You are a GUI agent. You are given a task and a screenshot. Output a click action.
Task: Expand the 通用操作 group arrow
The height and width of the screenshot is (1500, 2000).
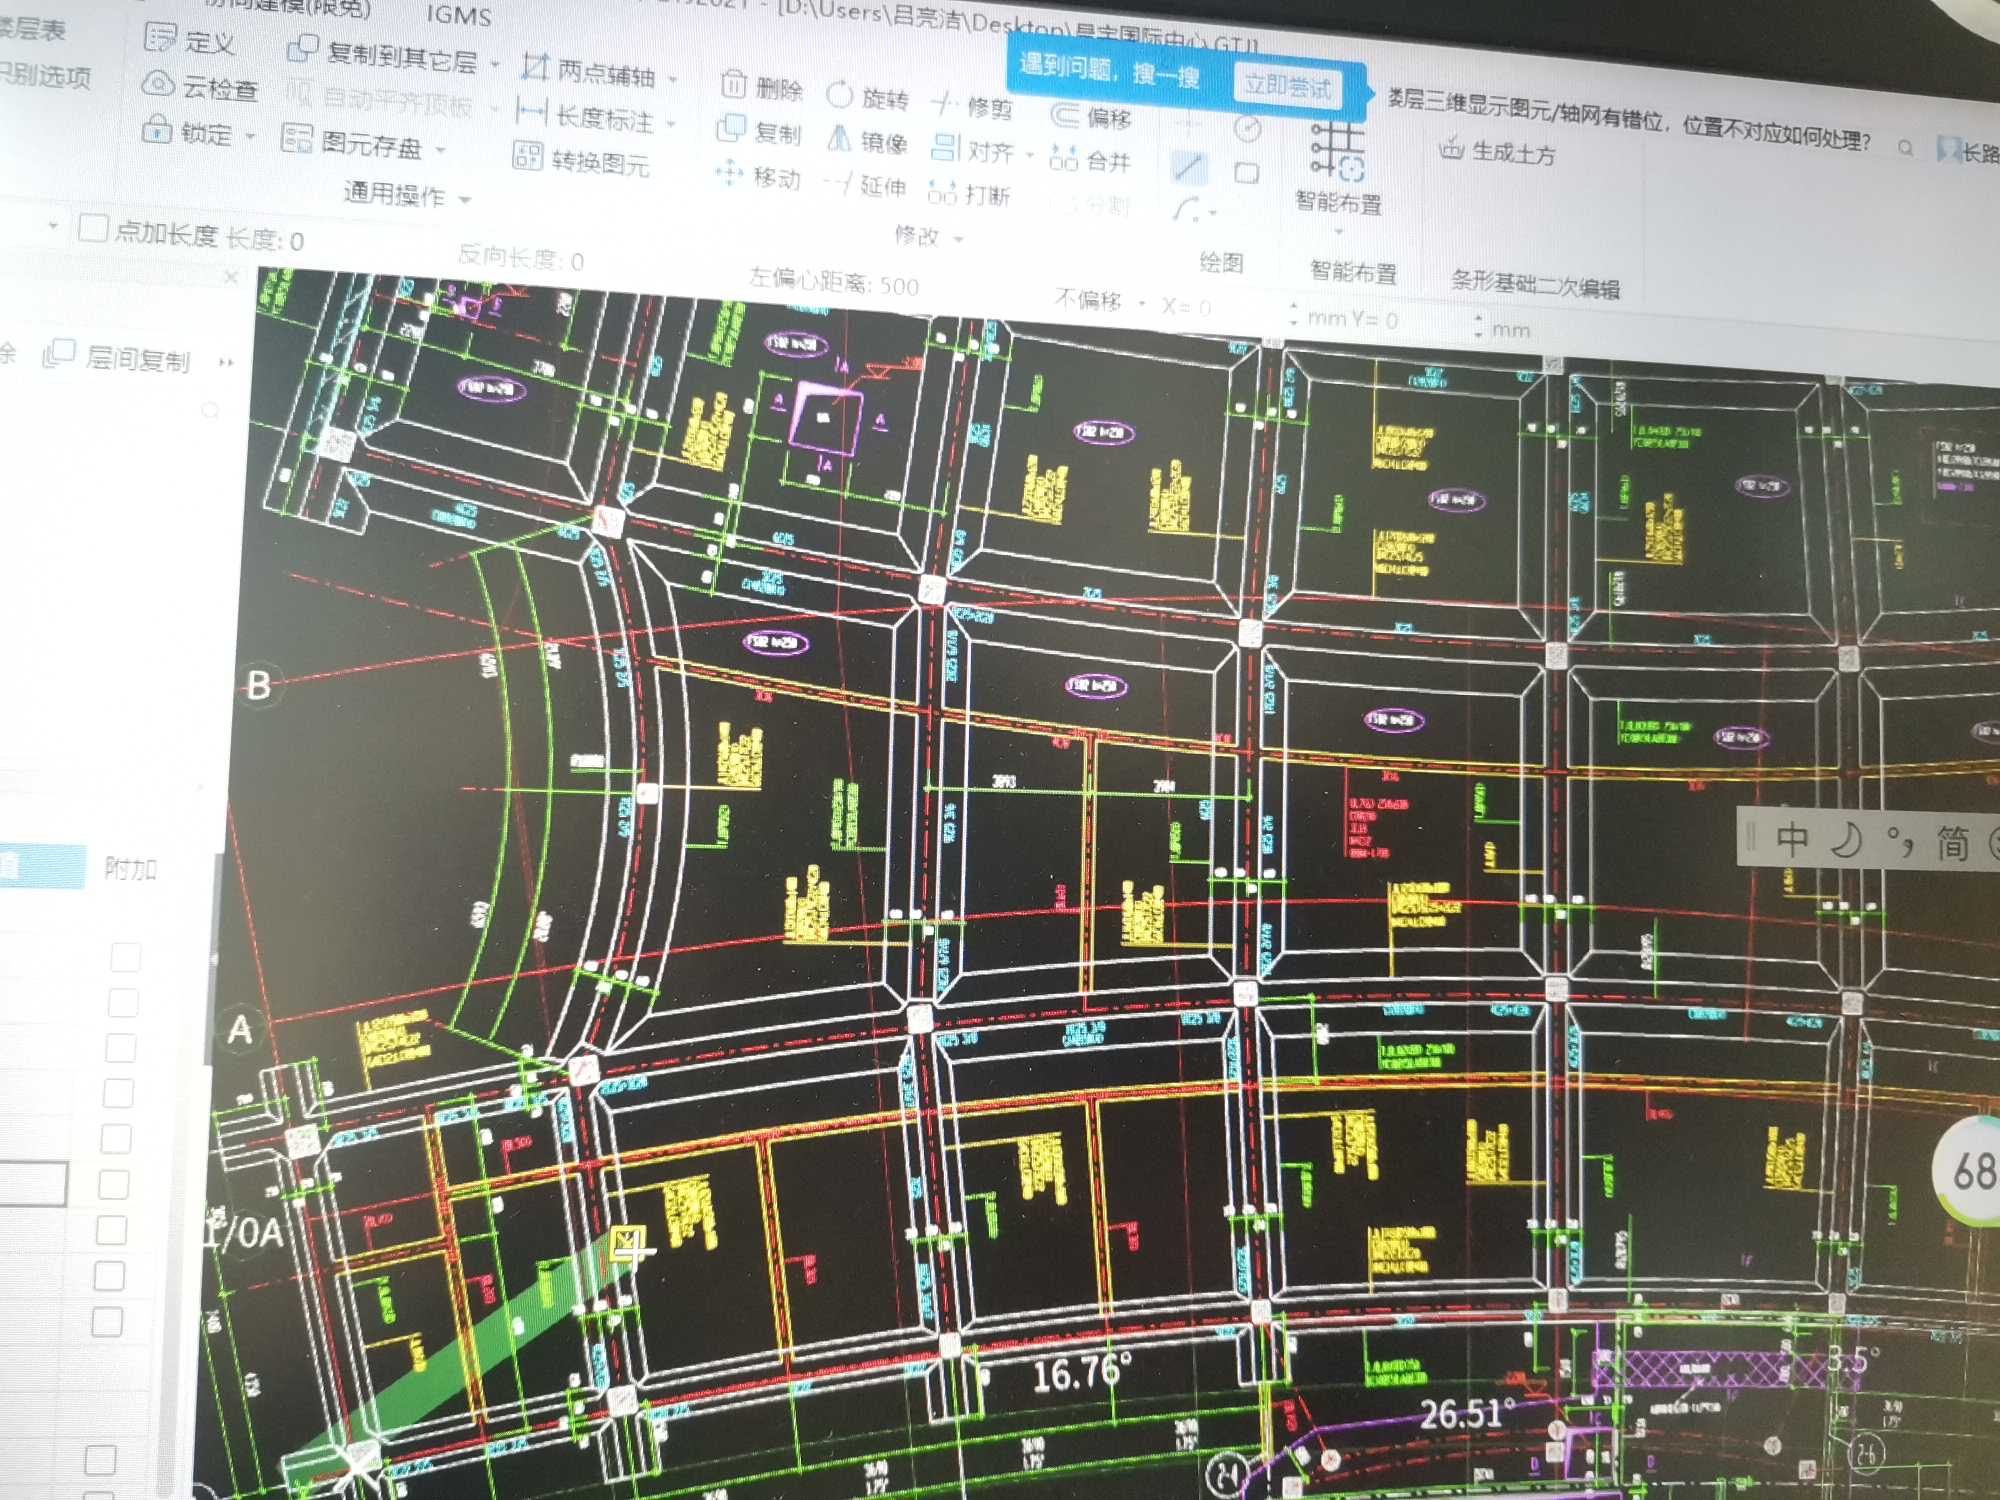coord(465,200)
